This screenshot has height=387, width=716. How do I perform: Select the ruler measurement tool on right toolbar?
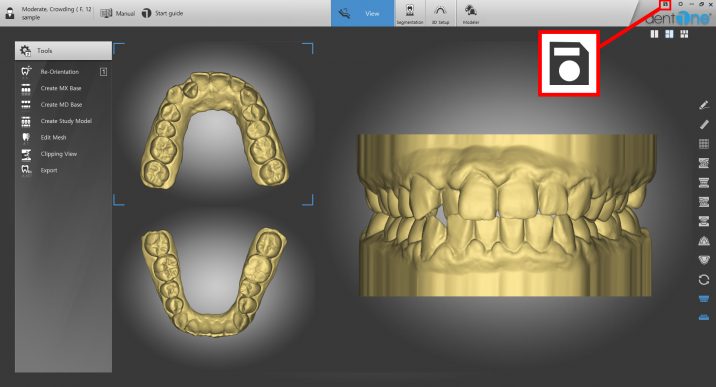[x=704, y=125]
